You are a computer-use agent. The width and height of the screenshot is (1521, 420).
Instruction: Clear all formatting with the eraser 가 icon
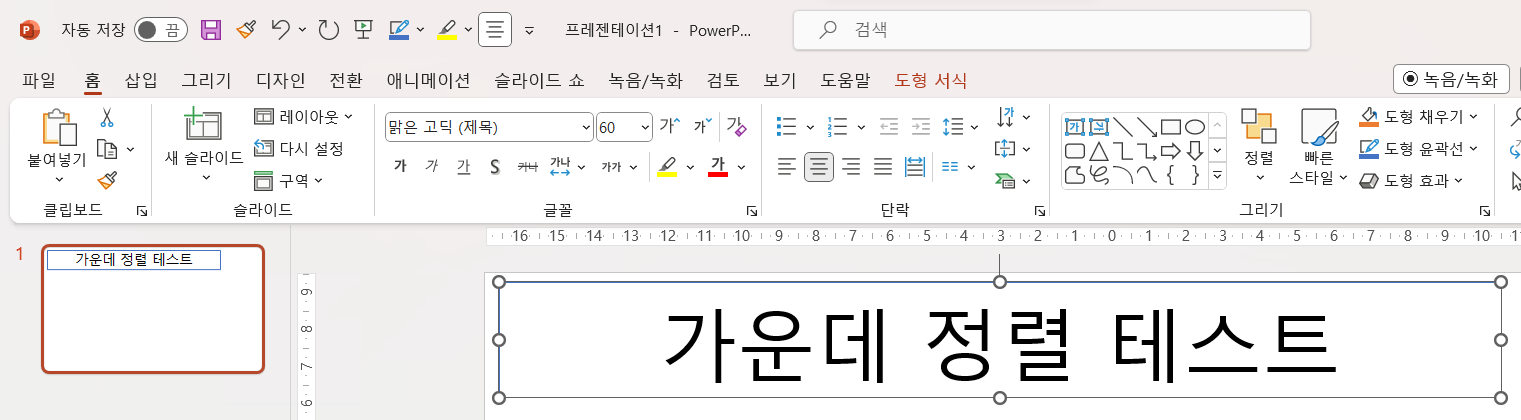(736, 127)
